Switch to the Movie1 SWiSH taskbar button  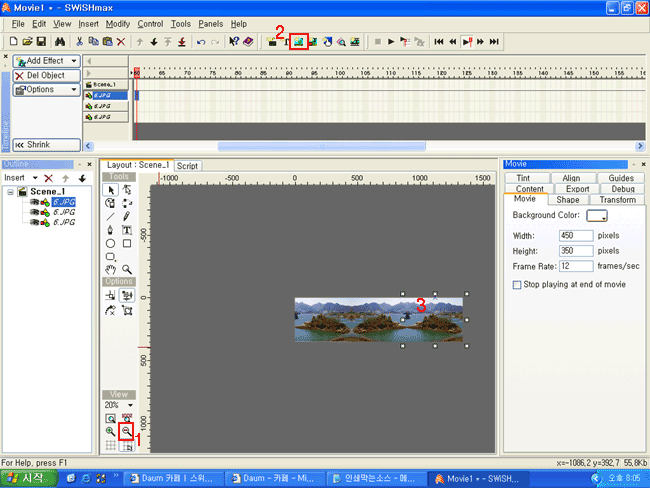pyautogui.click(x=477, y=479)
